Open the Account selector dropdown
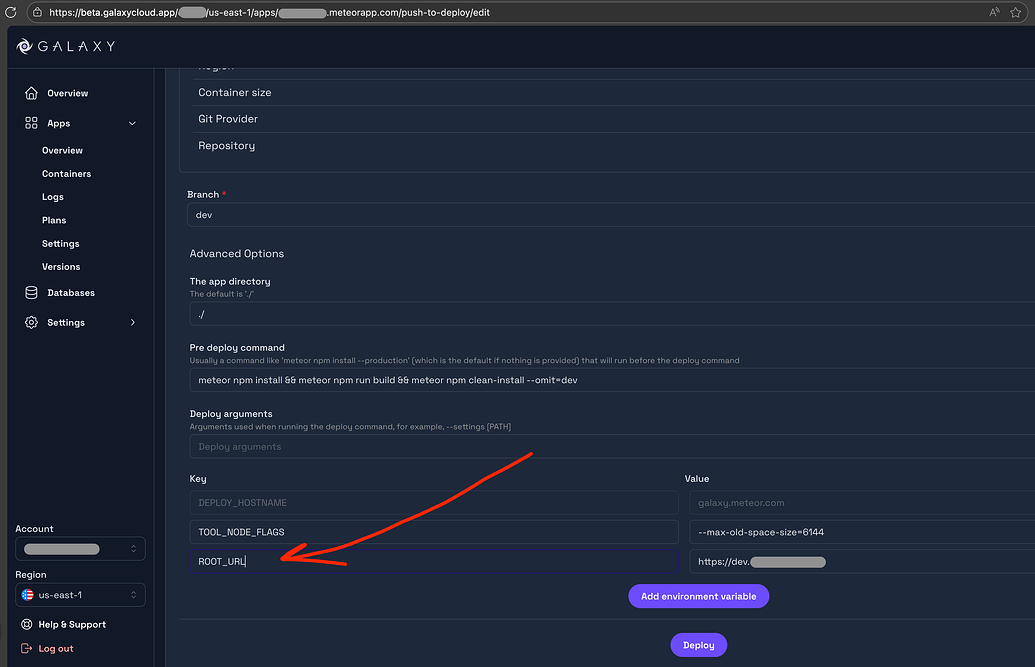This screenshot has height=667, width=1035. (80, 548)
